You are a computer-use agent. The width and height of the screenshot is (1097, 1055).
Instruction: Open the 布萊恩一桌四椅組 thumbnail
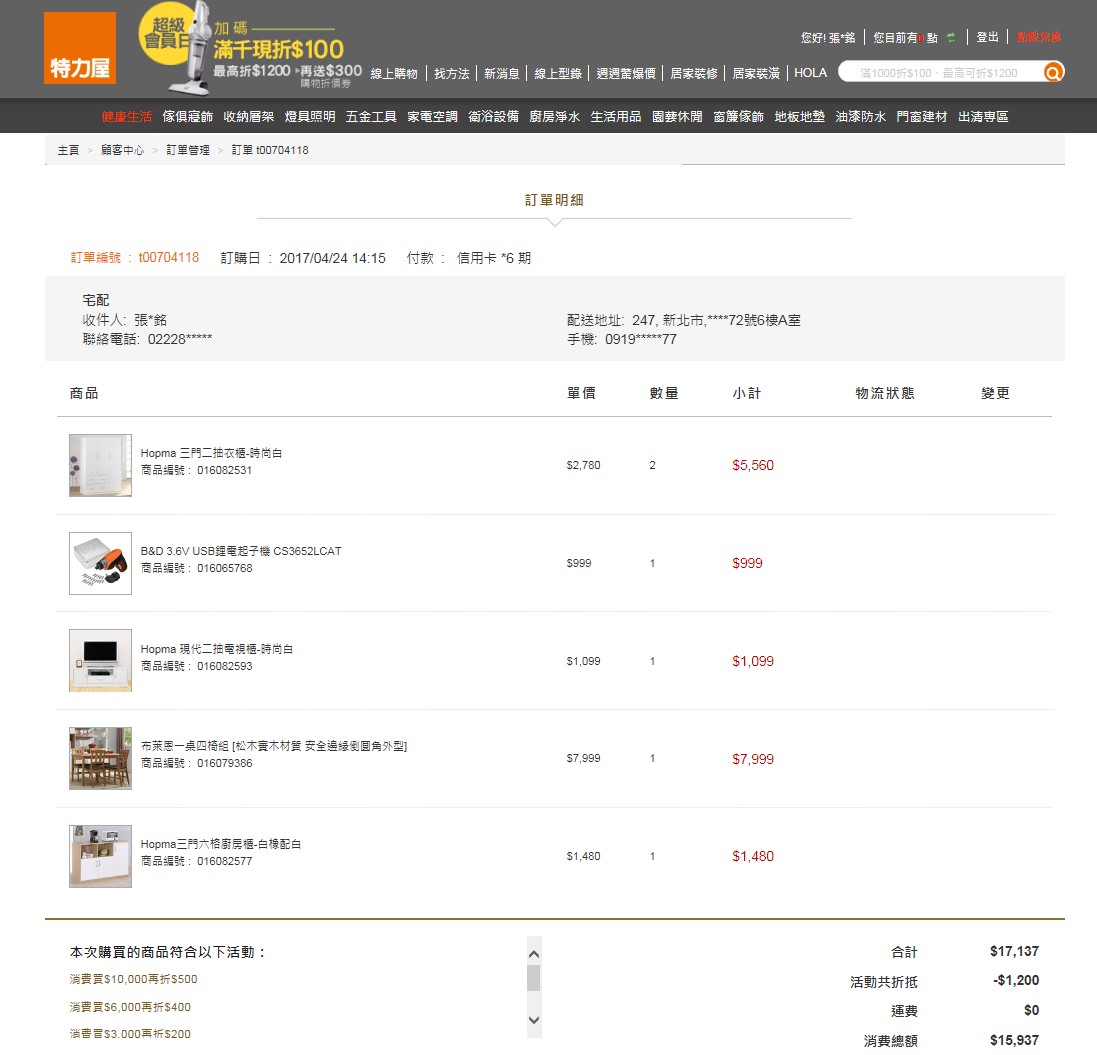coord(100,758)
